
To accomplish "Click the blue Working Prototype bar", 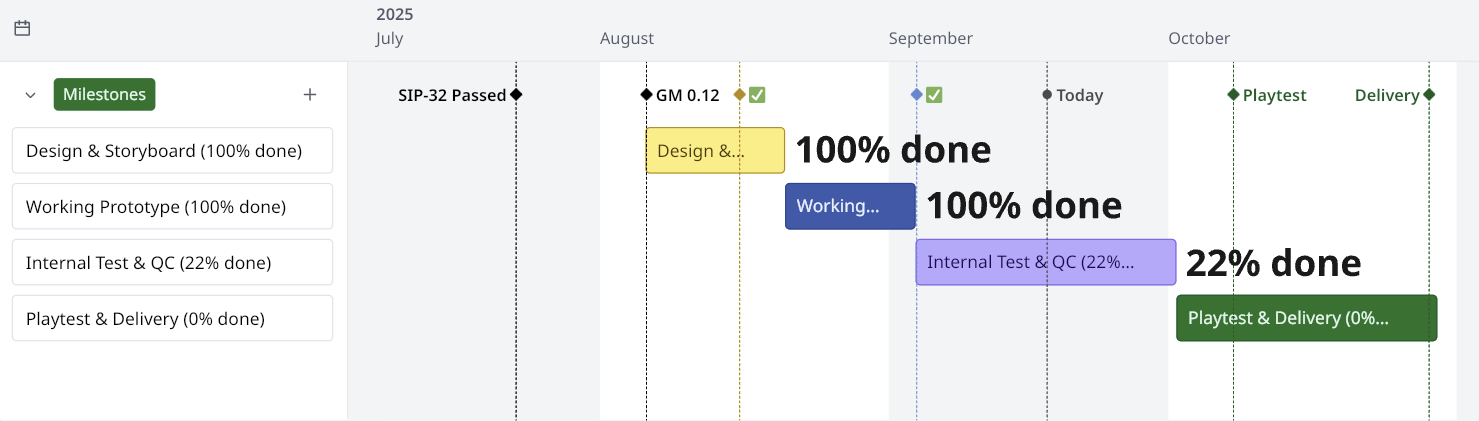I will pos(850,207).
